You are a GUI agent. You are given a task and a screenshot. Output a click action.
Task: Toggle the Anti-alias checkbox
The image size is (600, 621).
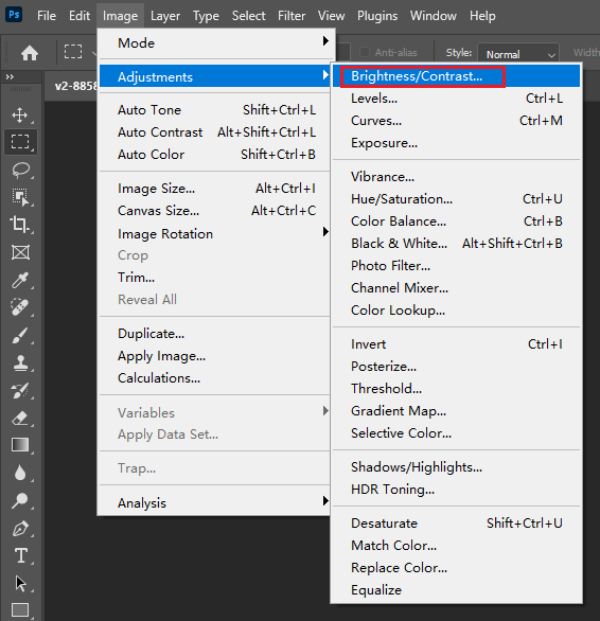pos(366,53)
